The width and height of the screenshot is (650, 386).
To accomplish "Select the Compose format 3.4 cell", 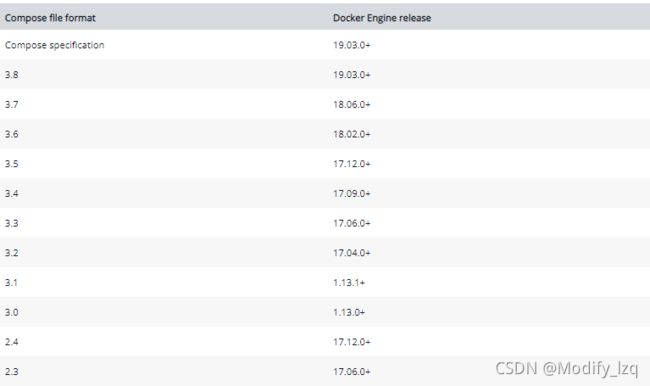I will click(12, 193).
